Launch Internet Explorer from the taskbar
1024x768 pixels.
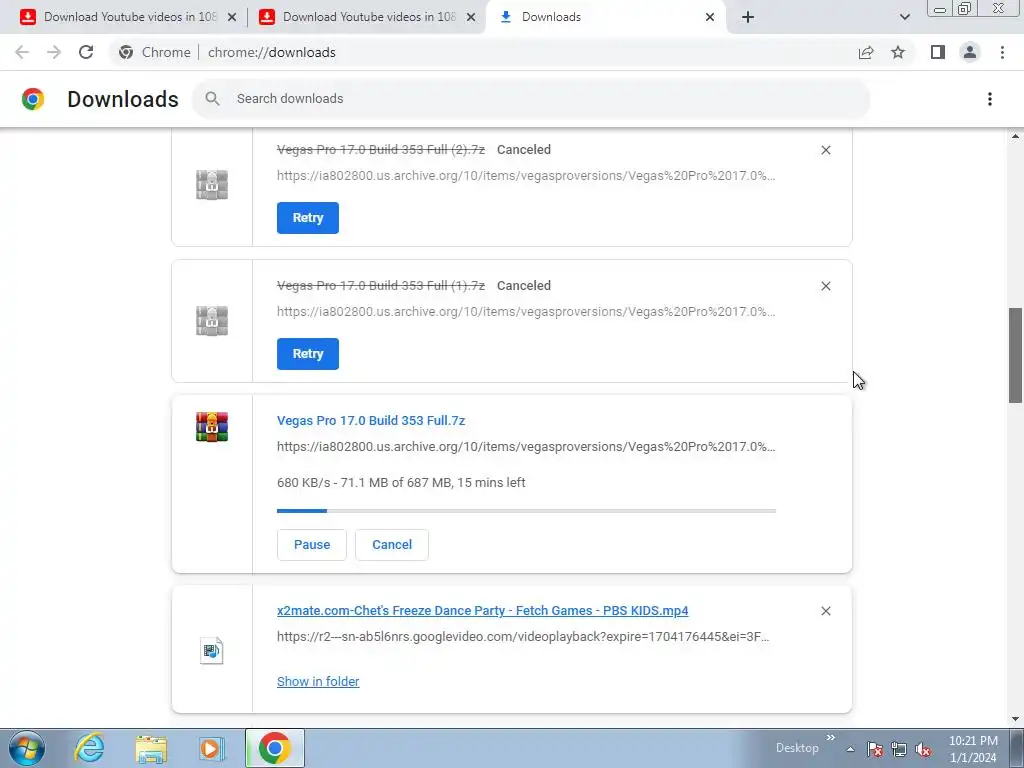pos(89,748)
